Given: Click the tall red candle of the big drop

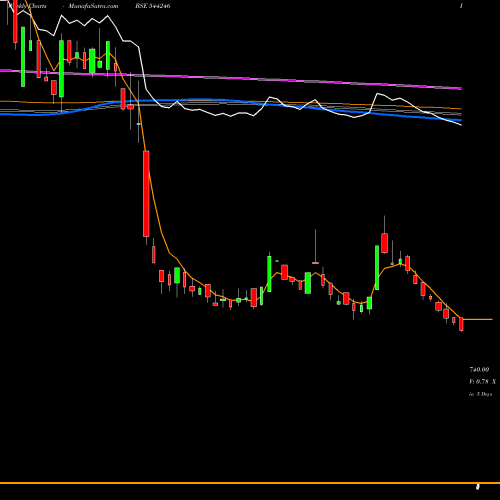Looking at the screenshot, I should [146, 194].
